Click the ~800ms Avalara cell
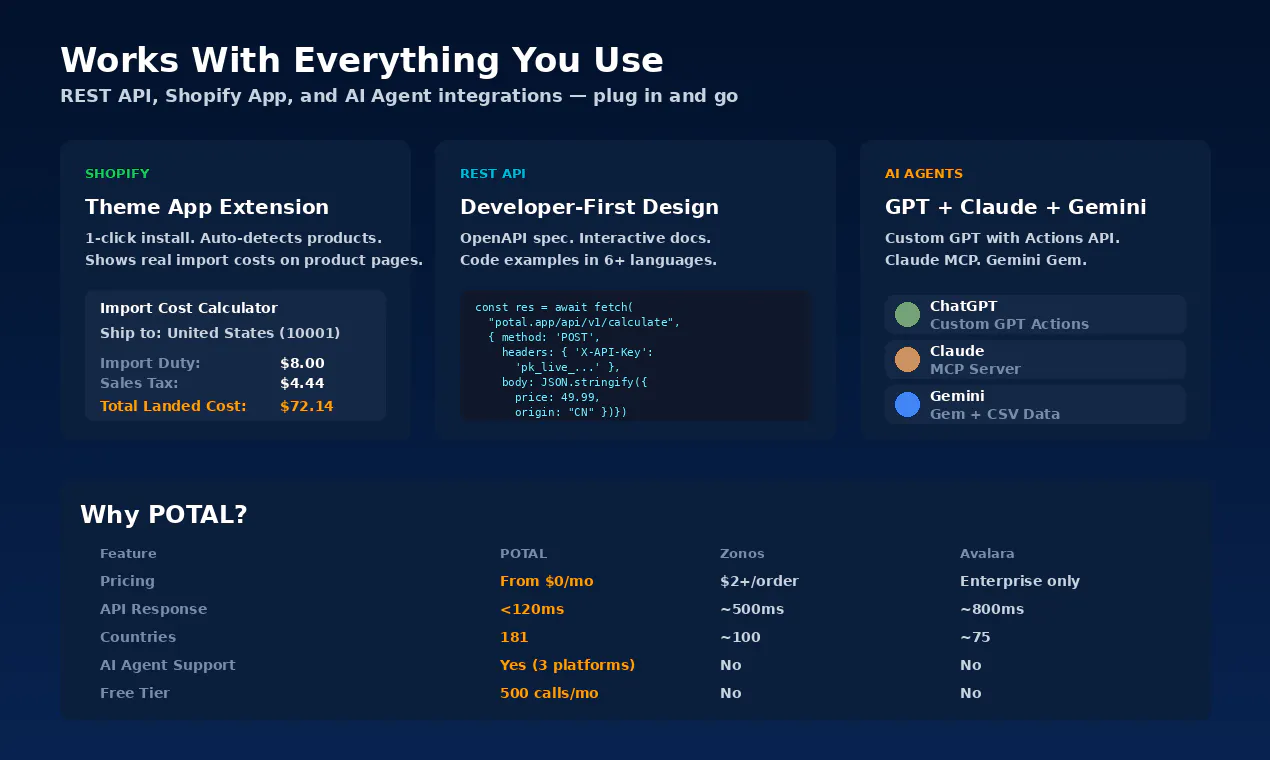Viewport: 1270px width, 760px height. pyautogui.click(x=992, y=609)
